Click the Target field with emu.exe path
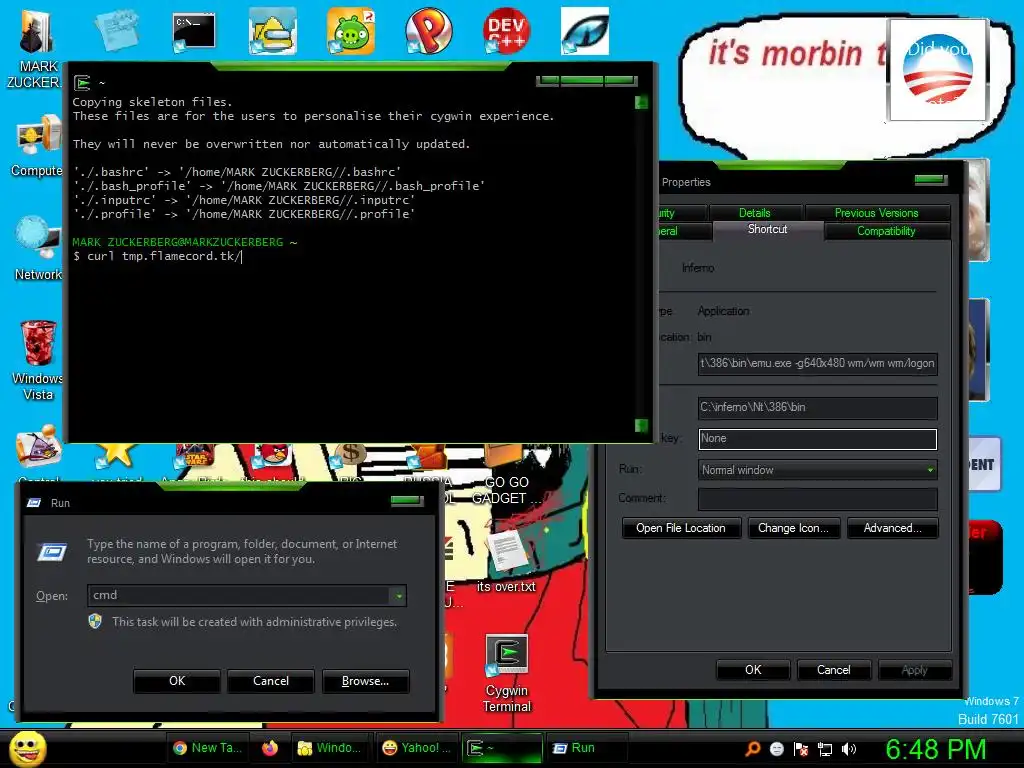Viewport: 1024px width, 768px height. coord(818,363)
